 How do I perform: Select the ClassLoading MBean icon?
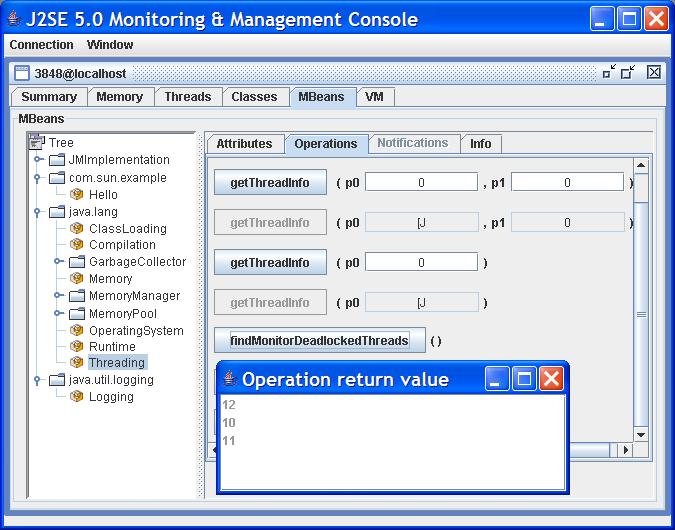click(76, 229)
